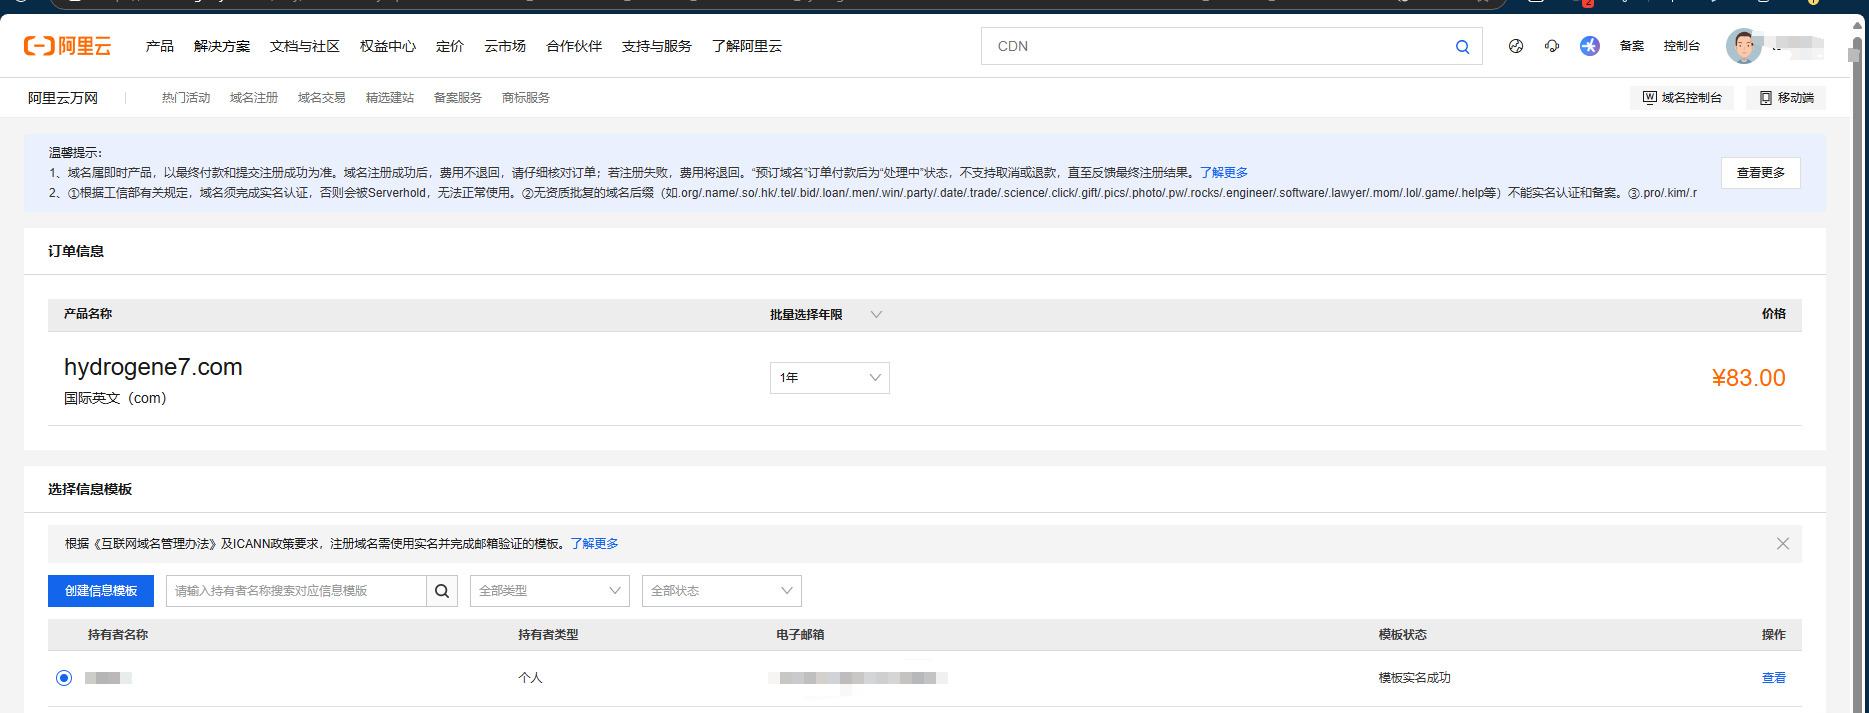Click the 查看更多 button in the tips

coord(1761,173)
